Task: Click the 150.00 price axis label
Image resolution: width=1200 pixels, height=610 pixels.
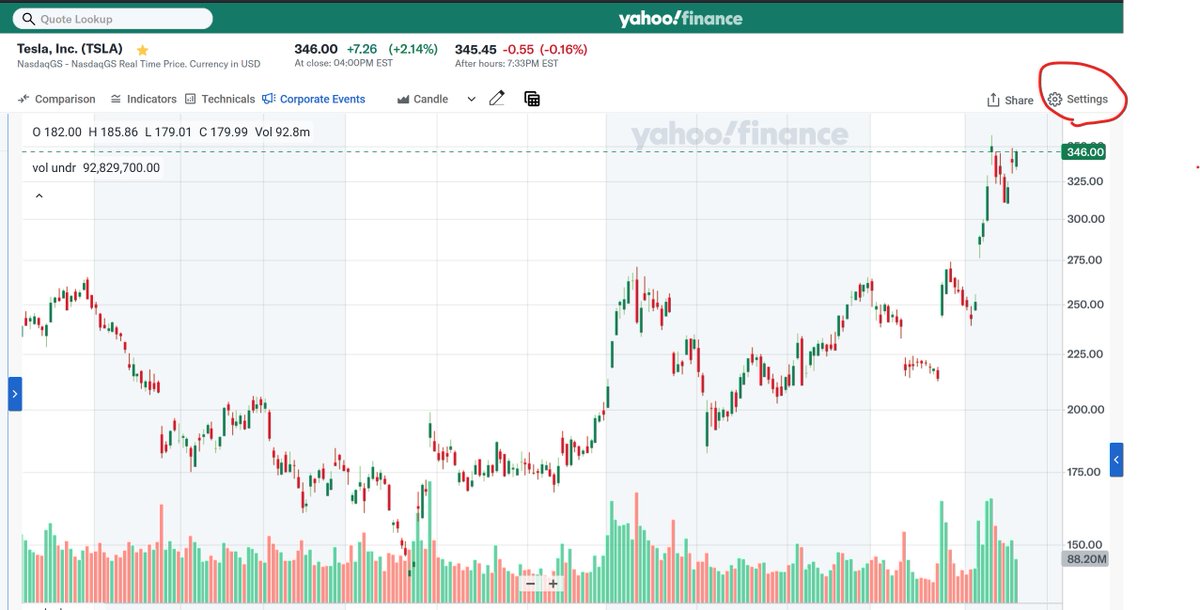Action: click(x=1085, y=545)
